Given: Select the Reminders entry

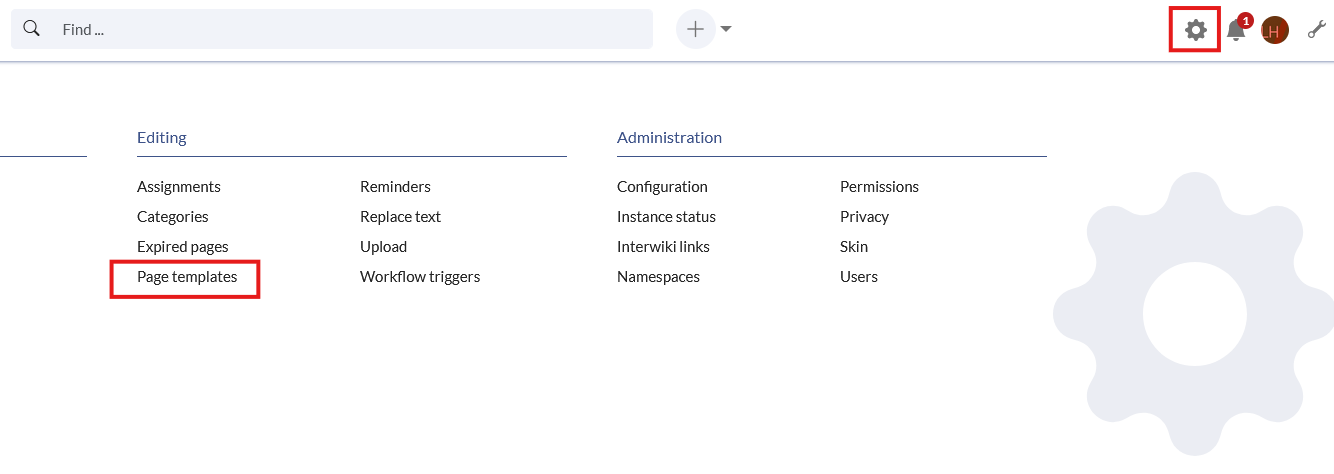Looking at the screenshot, I should click(x=395, y=187).
